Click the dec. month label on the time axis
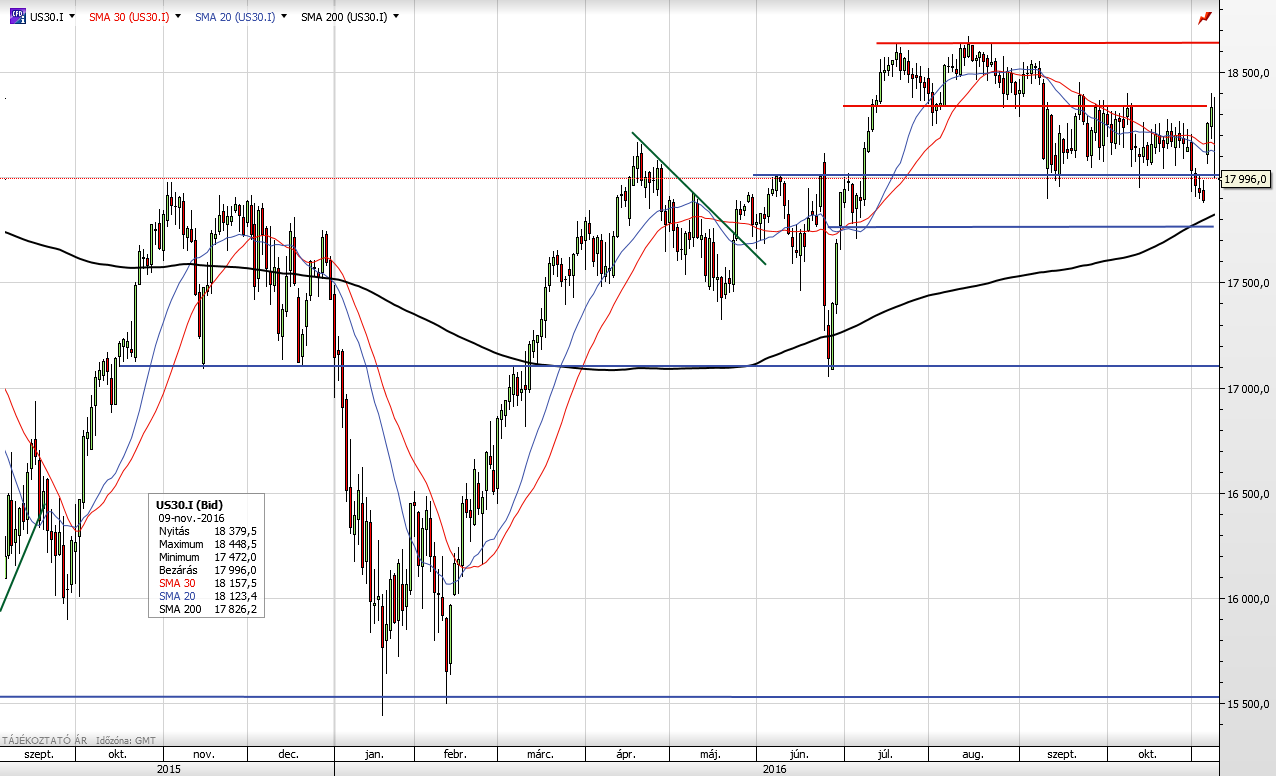 [290, 754]
